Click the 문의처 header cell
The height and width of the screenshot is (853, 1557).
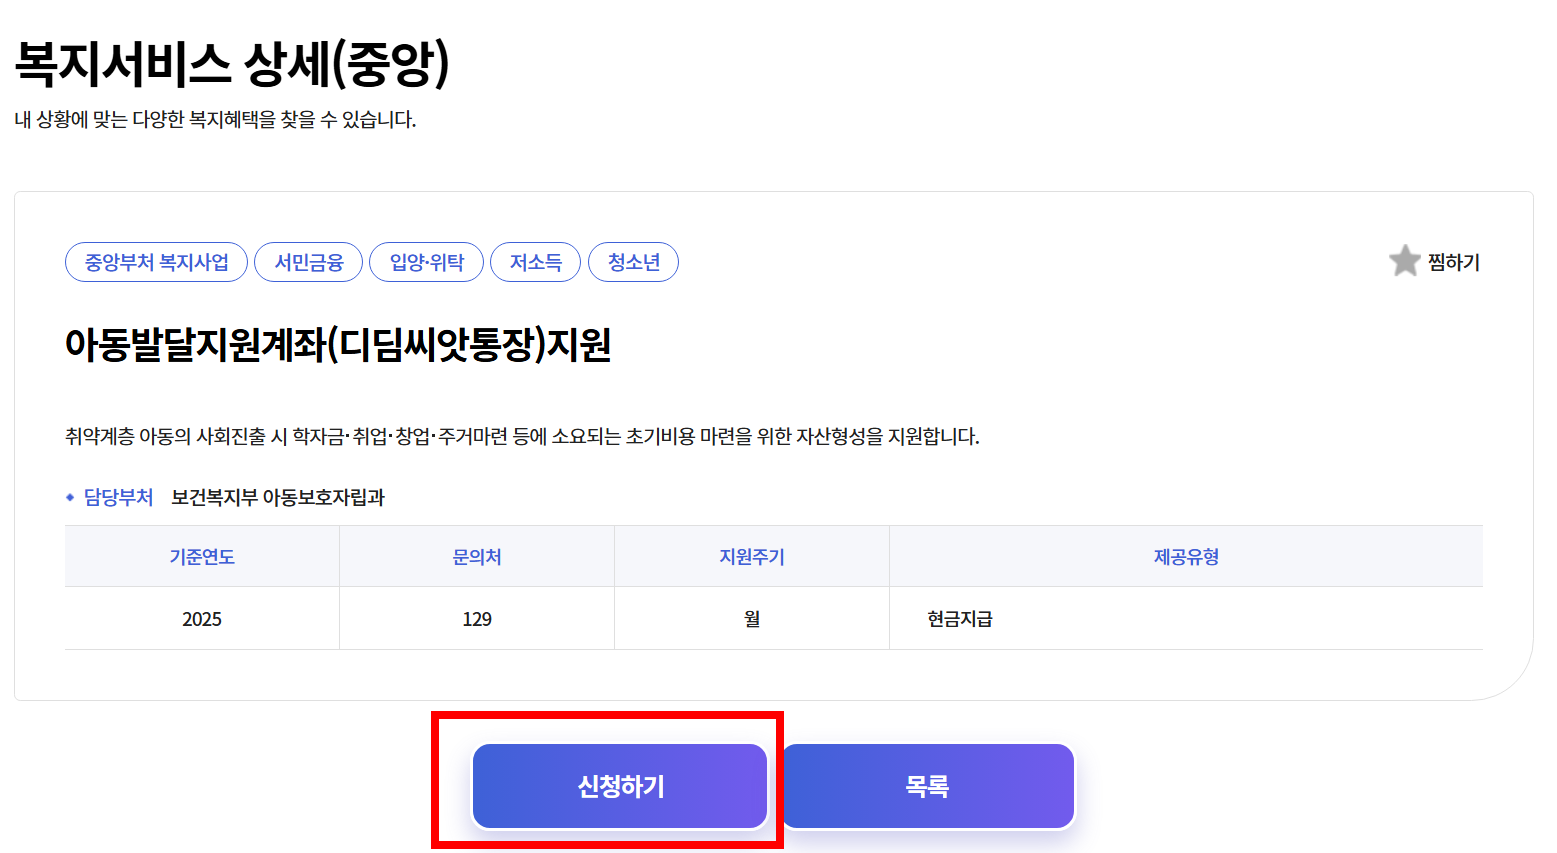[477, 556]
